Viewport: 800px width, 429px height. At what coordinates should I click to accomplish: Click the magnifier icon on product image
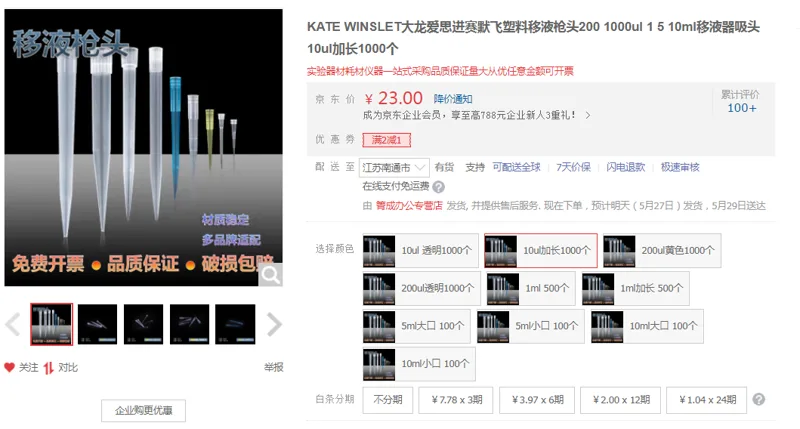coord(270,275)
